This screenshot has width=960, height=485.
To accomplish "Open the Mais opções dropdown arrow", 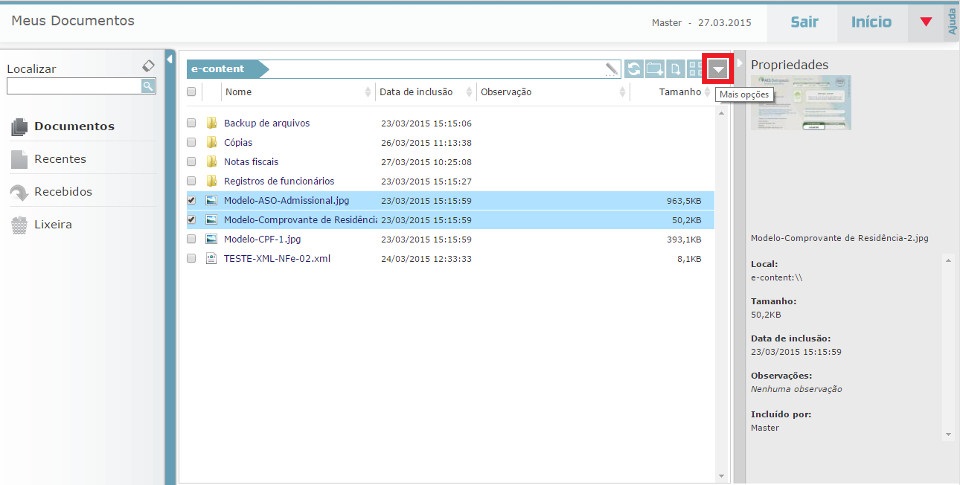I will click(718, 69).
